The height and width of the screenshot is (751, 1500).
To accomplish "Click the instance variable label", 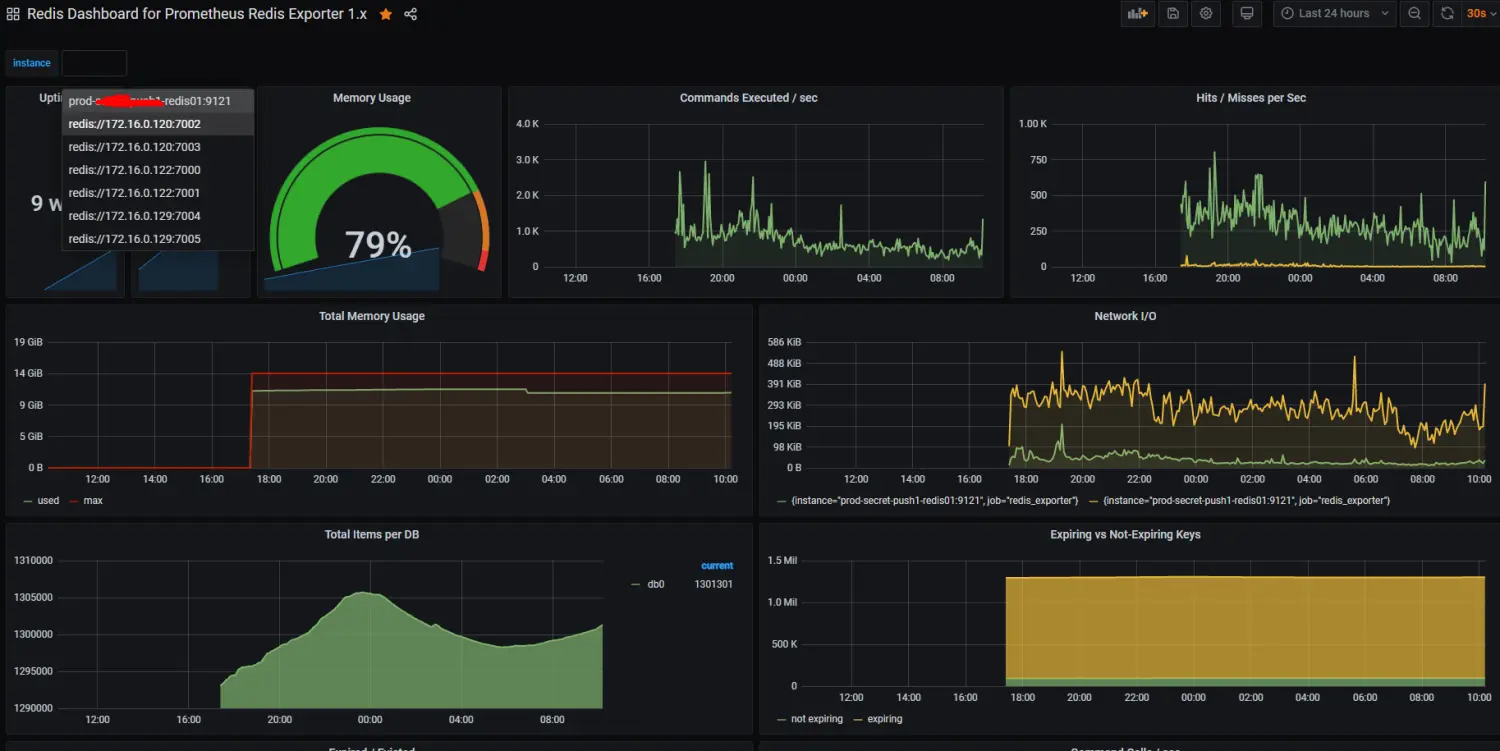I will tap(32, 63).
